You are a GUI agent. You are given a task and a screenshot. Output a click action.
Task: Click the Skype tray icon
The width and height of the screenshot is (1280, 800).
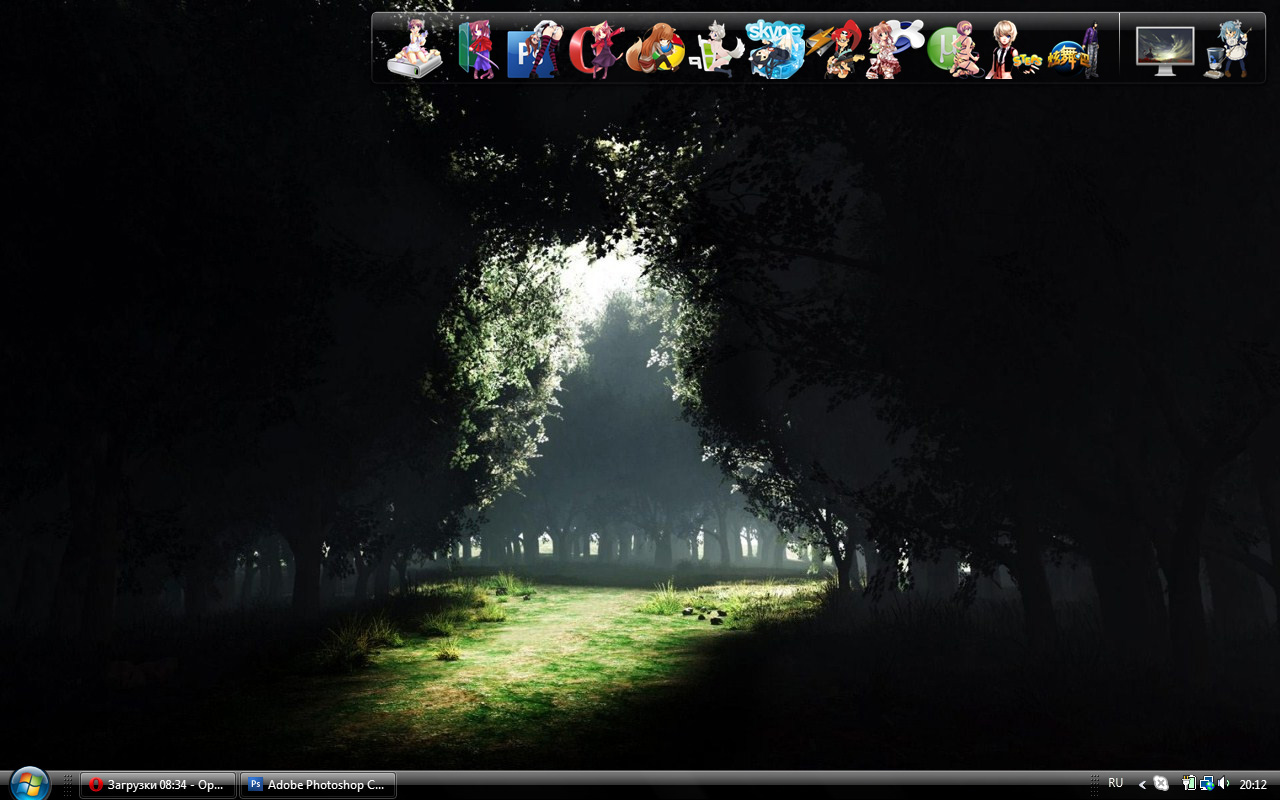[1161, 784]
